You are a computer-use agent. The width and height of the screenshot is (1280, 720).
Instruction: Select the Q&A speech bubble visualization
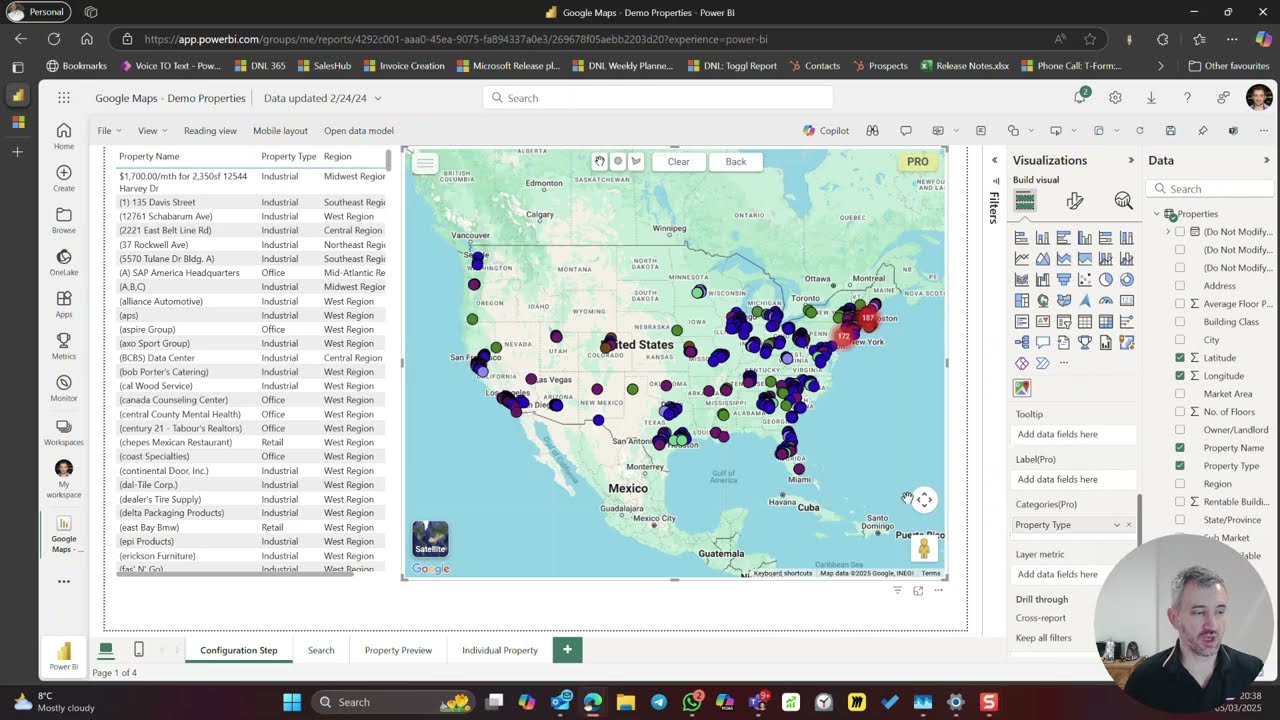tap(1043, 343)
